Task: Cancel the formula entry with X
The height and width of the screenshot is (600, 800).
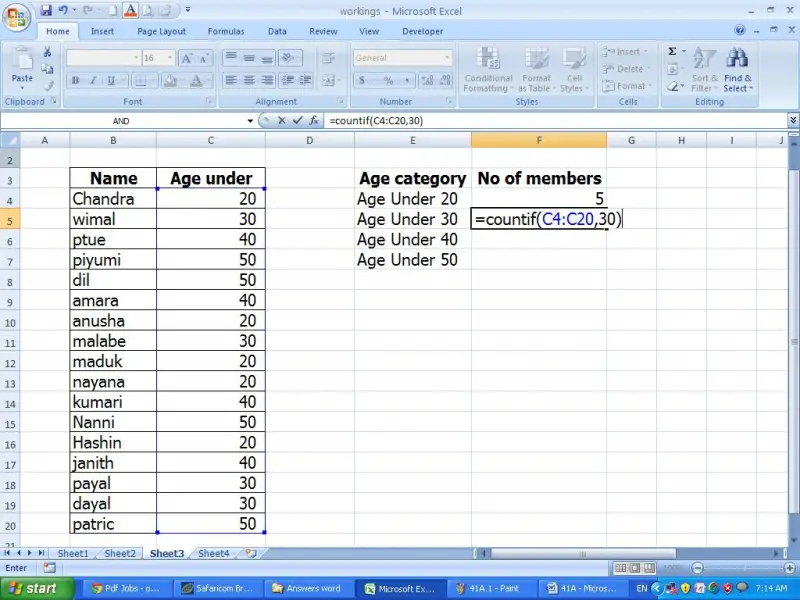Action: click(282, 120)
